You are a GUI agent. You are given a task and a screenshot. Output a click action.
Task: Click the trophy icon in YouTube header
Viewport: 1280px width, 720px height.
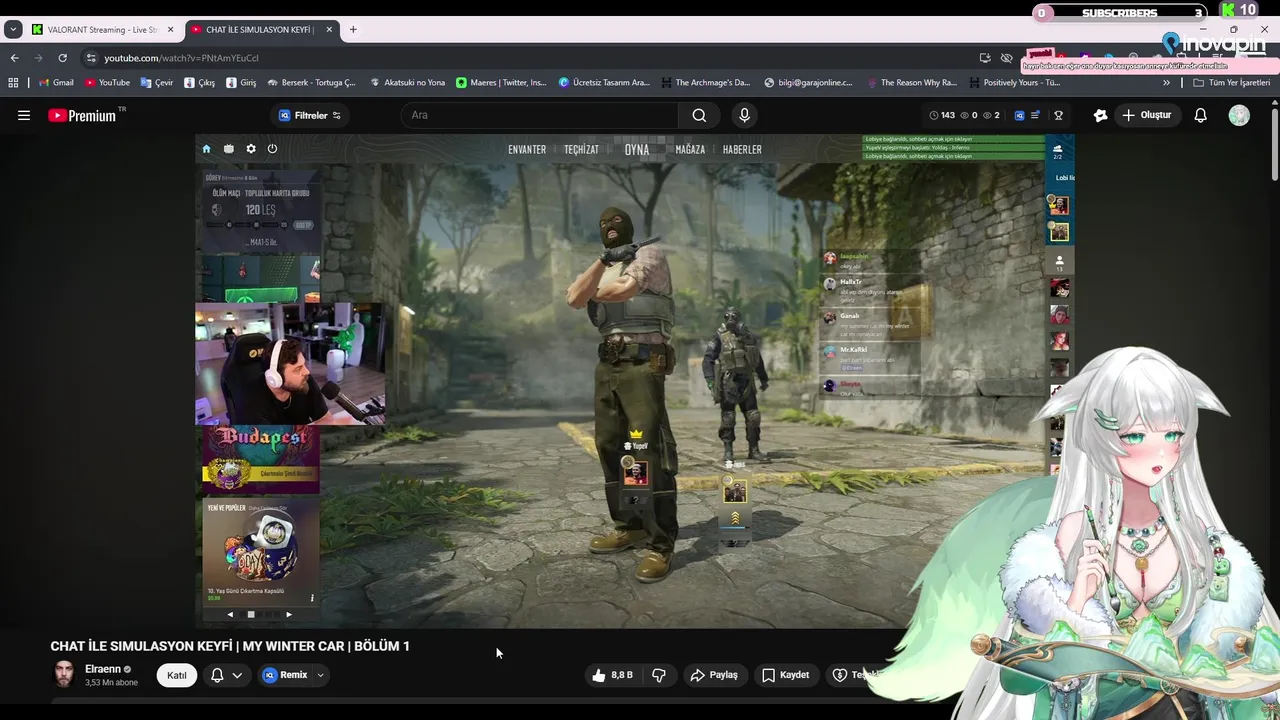tap(1058, 115)
